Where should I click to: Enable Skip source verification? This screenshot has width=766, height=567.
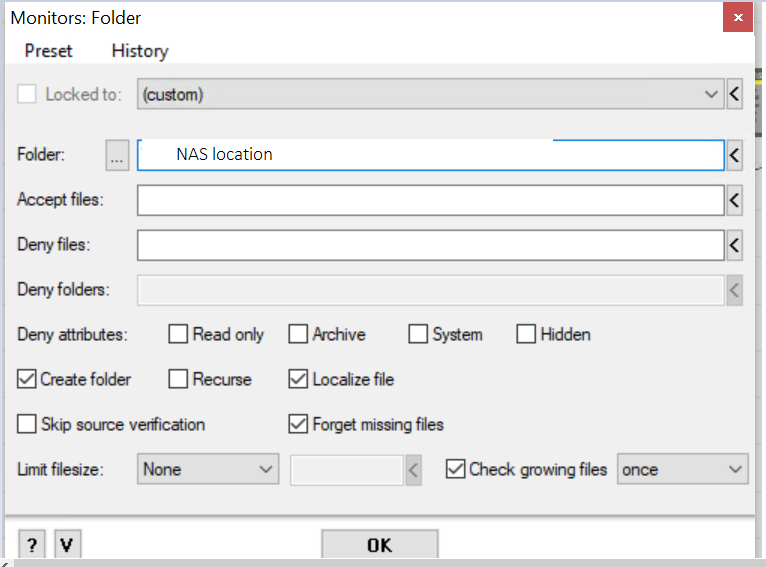(x=26, y=424)
